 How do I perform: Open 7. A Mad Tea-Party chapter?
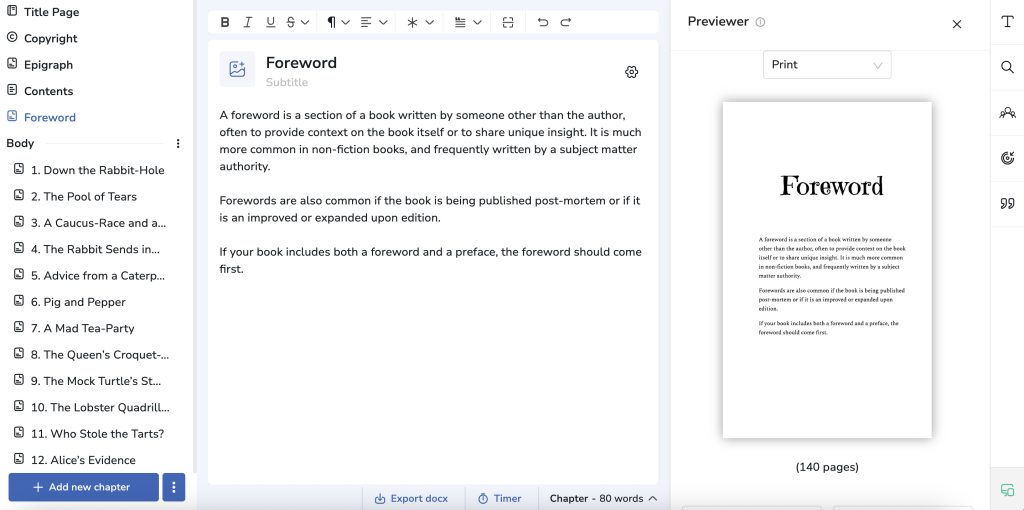[x=88, y=328]
